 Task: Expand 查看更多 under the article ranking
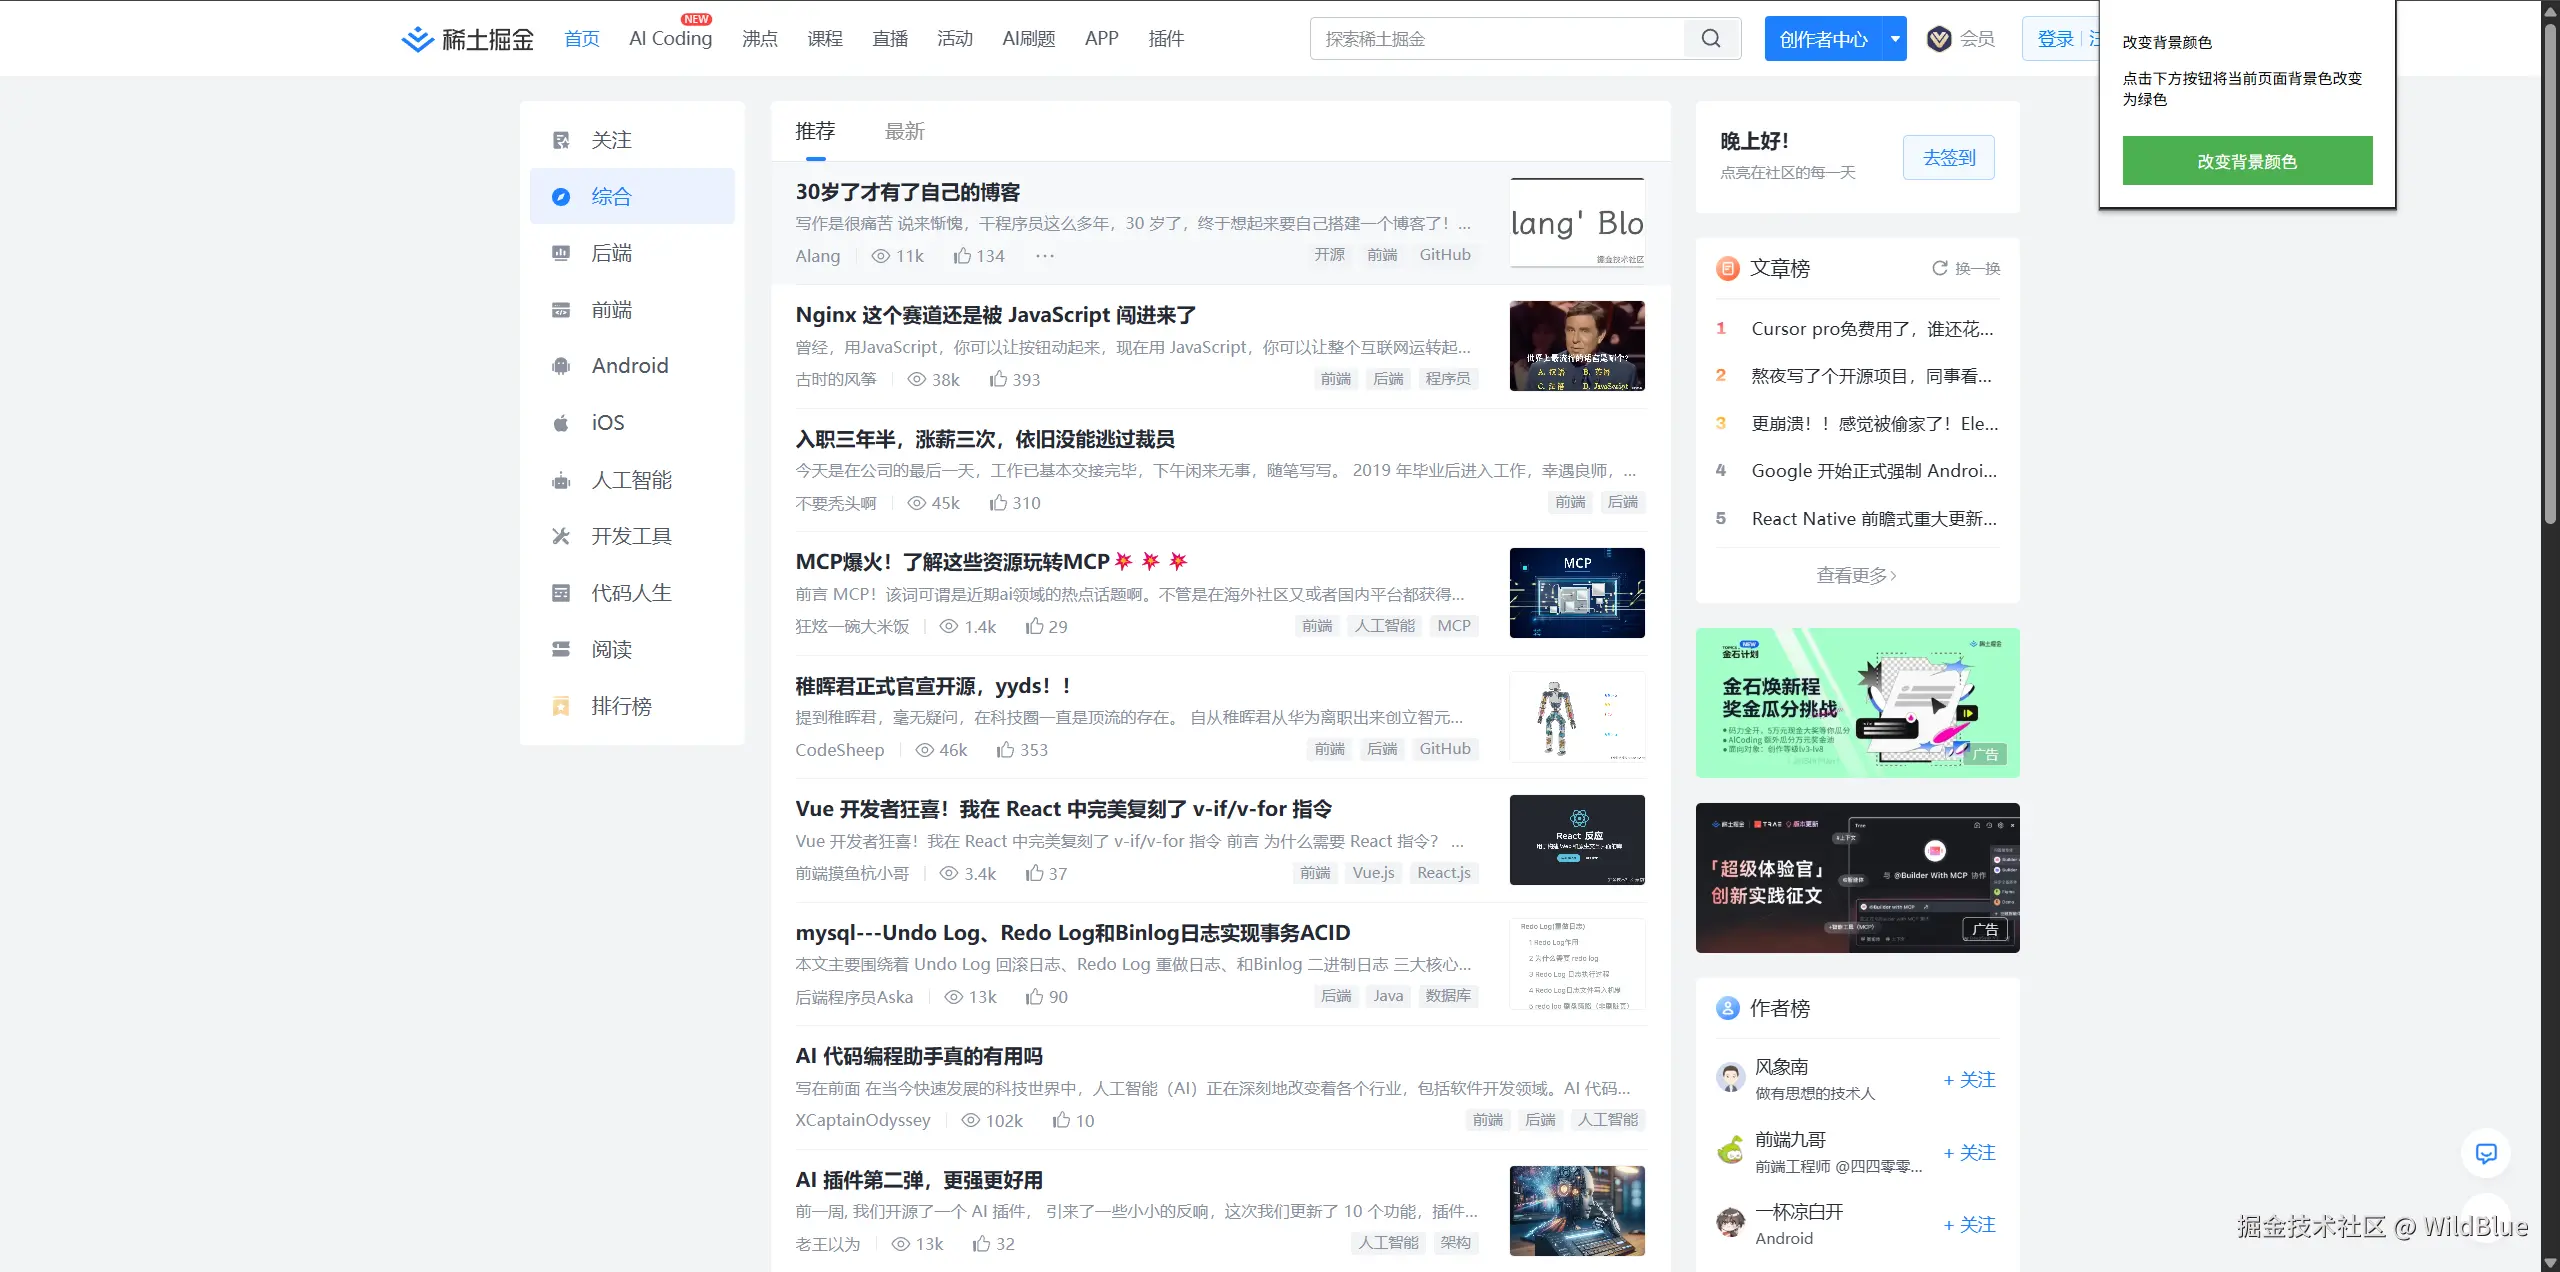(1856, 575)
